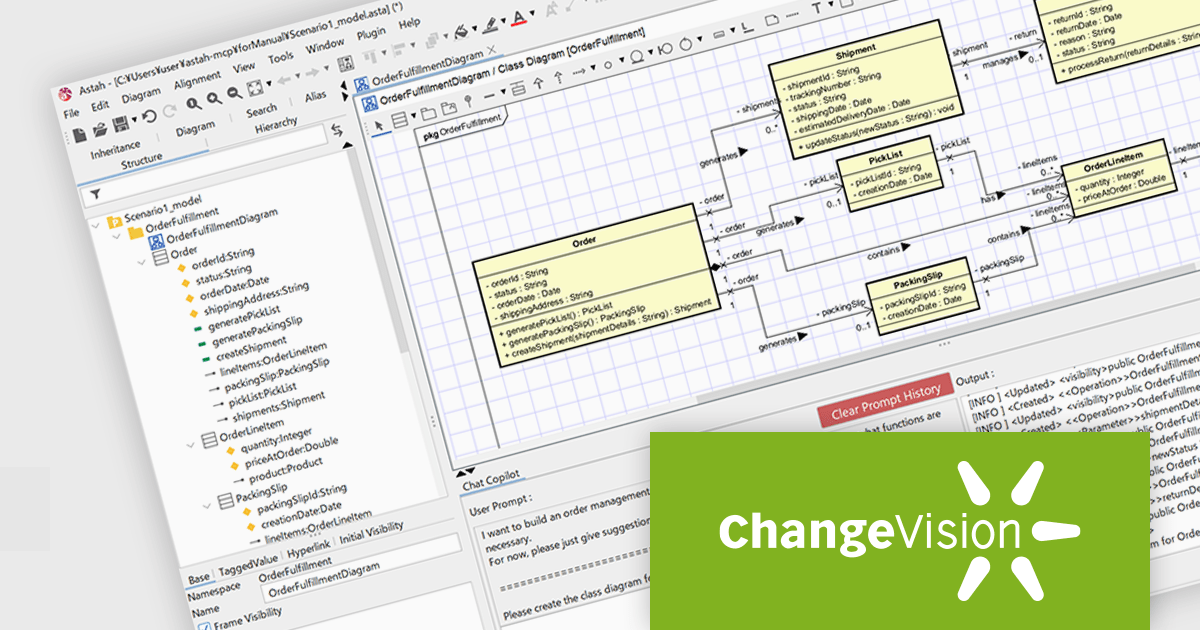
Task: Open the Edit menu
Action: 100,106
